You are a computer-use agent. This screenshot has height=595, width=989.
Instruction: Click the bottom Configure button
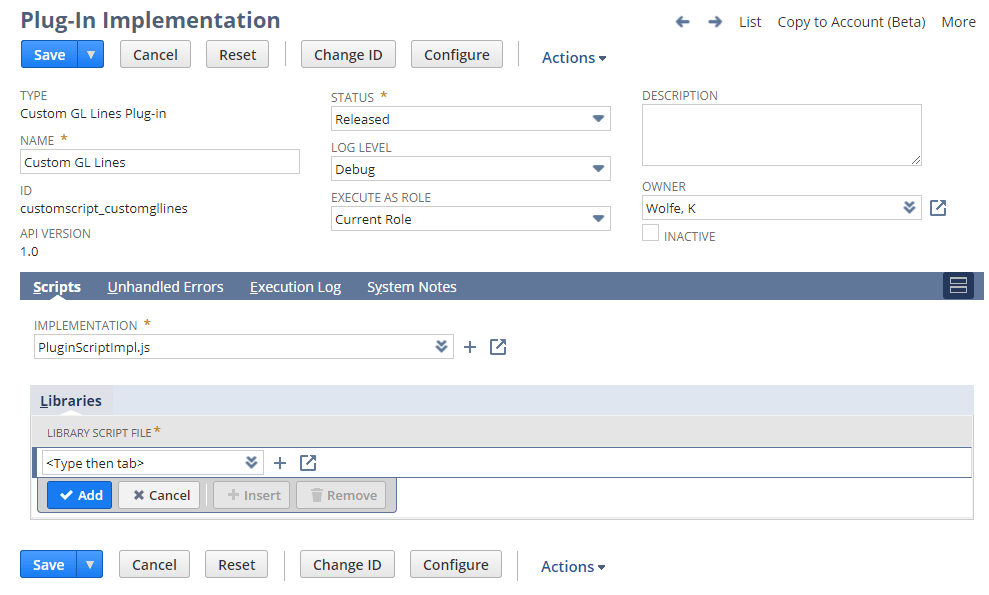(x=455, y=564)
